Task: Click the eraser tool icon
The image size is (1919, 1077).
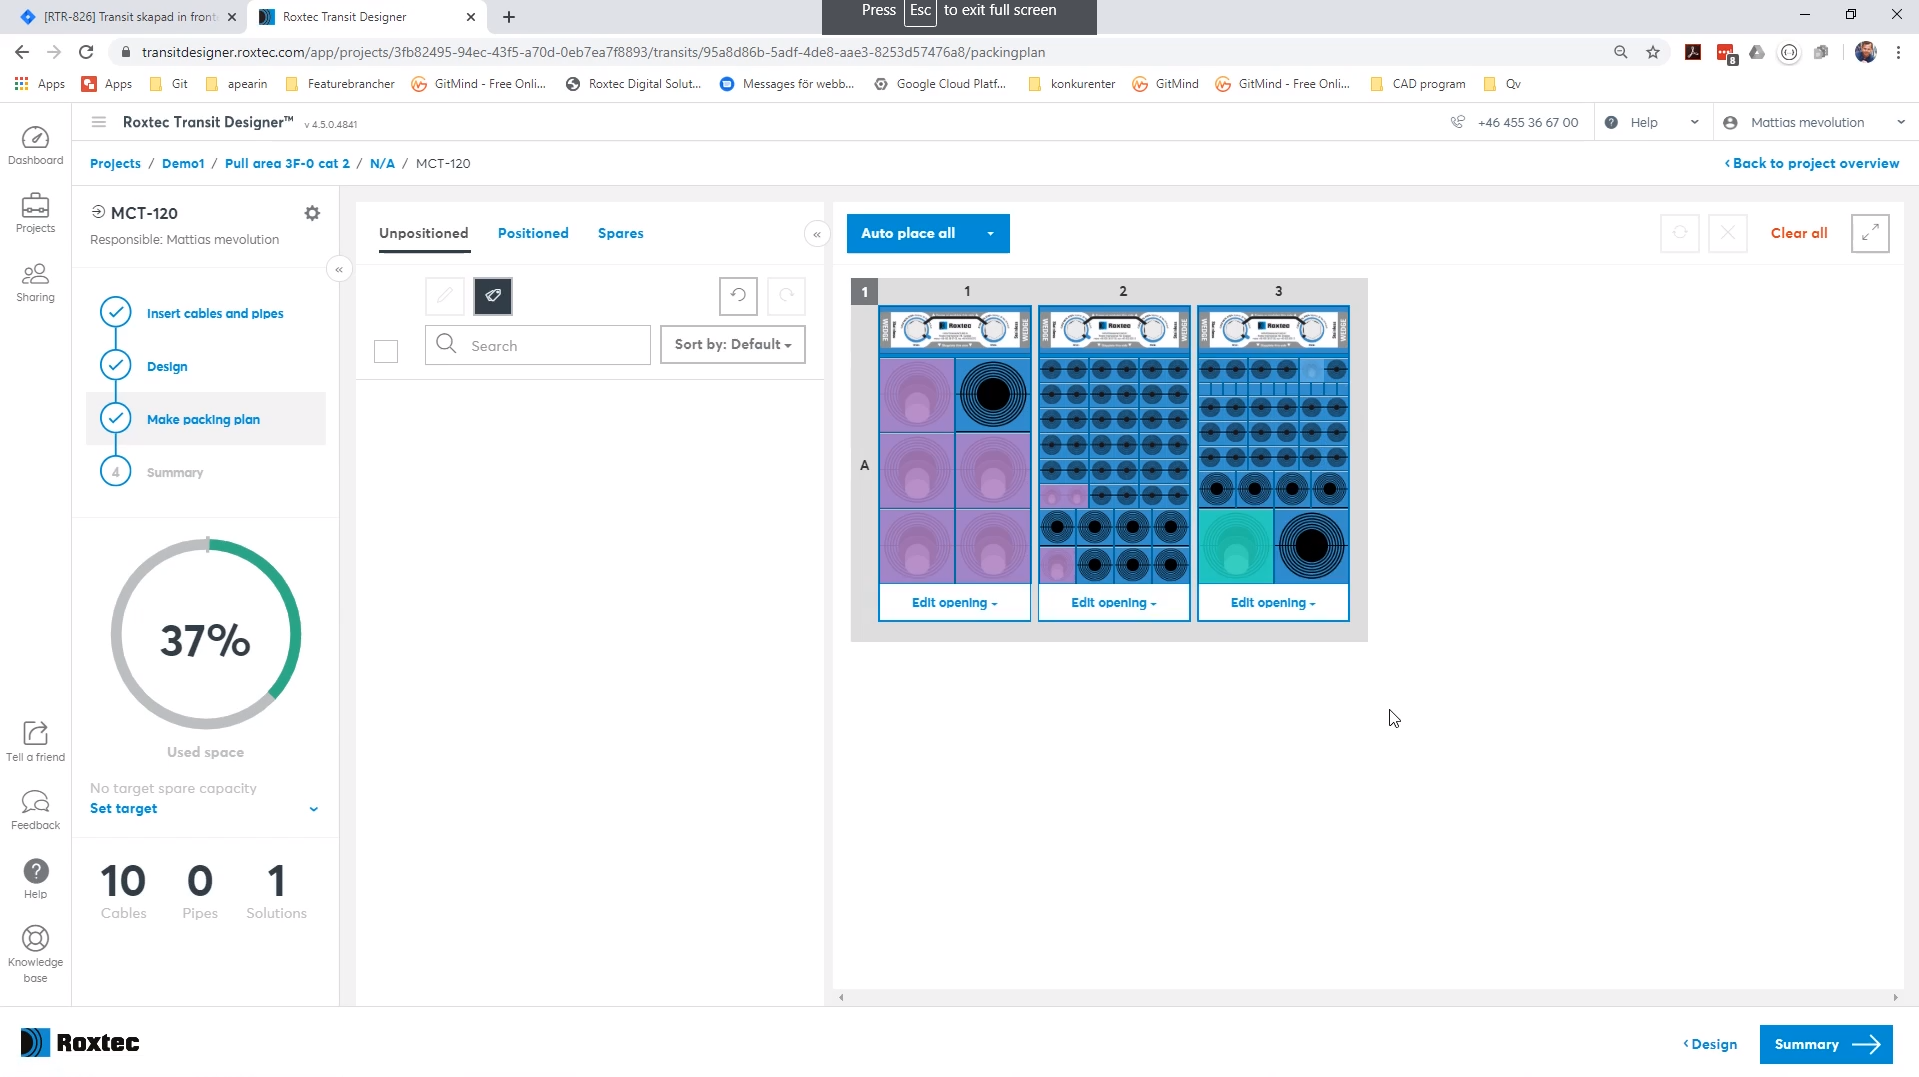Action: click(493, 296)
